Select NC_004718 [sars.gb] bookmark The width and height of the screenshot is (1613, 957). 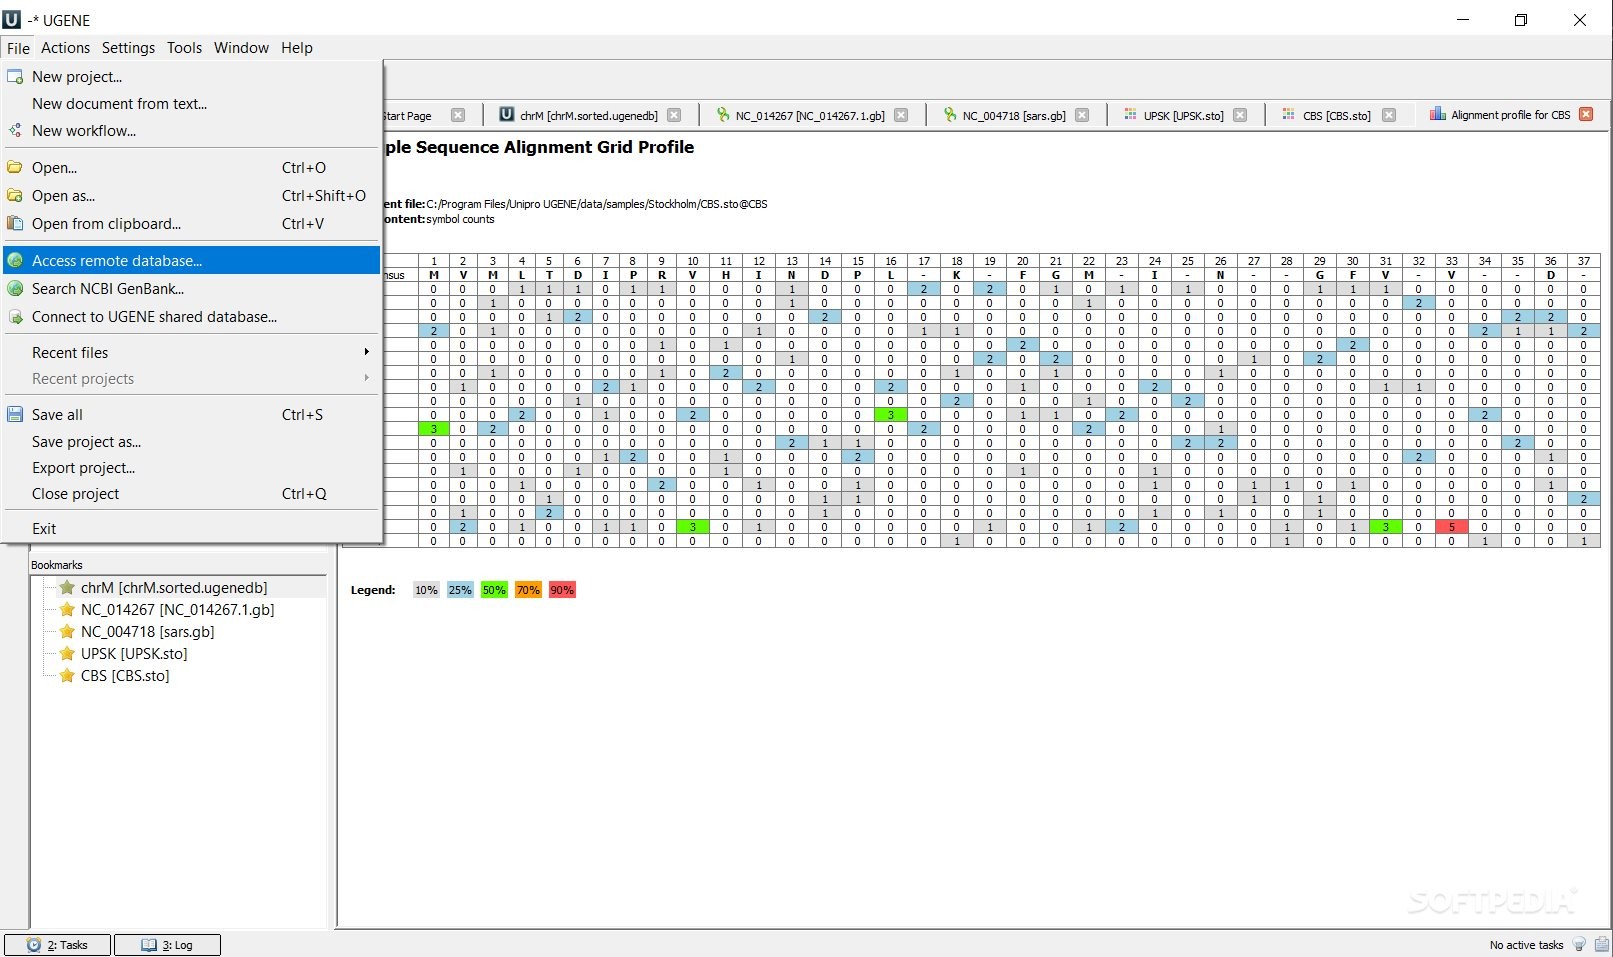147,632
